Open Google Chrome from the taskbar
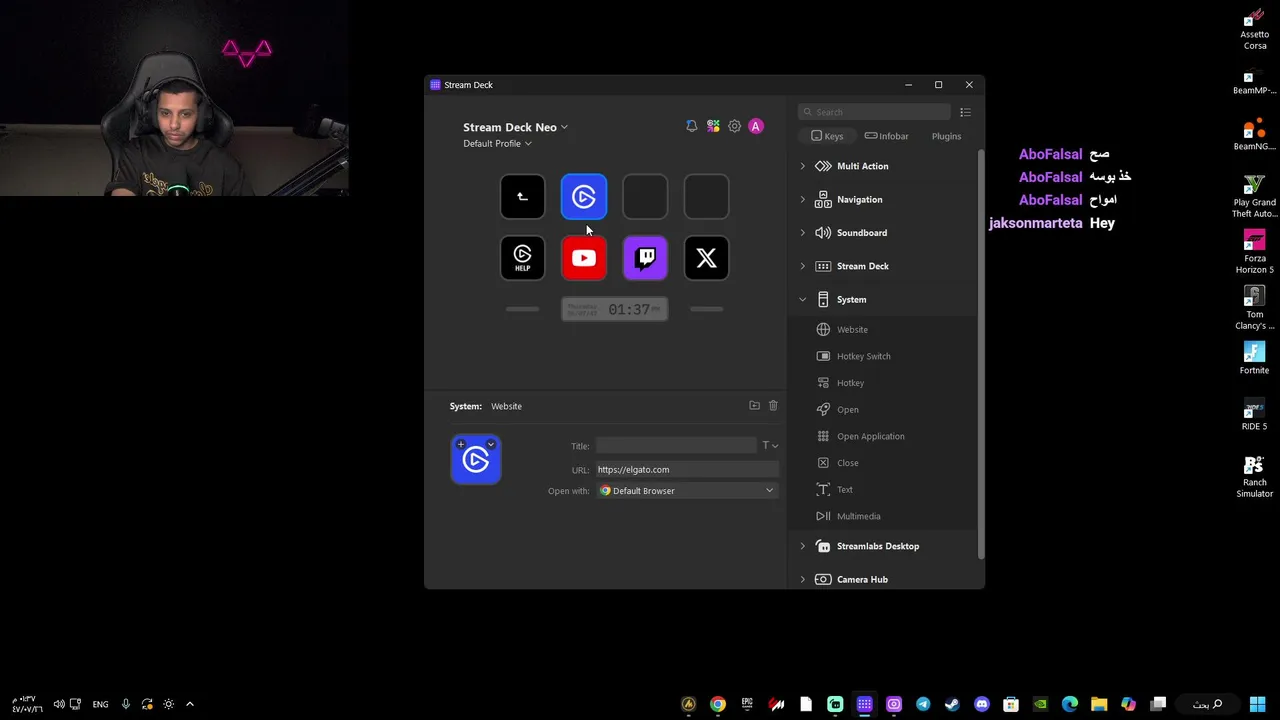 point(718,704)
